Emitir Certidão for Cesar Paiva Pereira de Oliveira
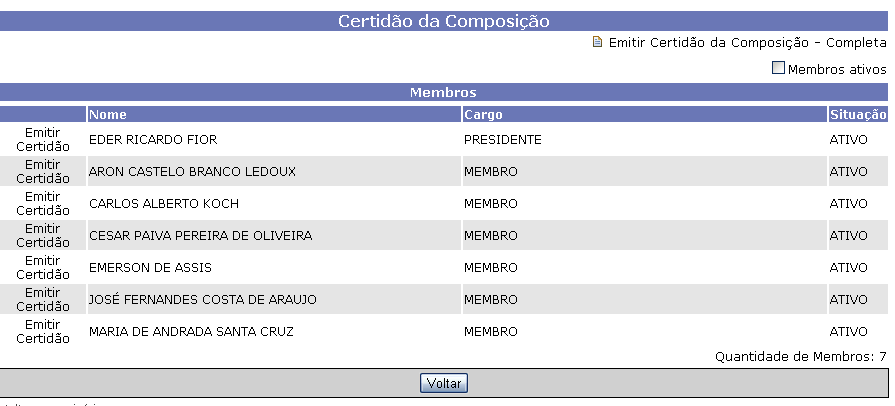Viewport: 895px width, 406px height. tap(43, 235)
